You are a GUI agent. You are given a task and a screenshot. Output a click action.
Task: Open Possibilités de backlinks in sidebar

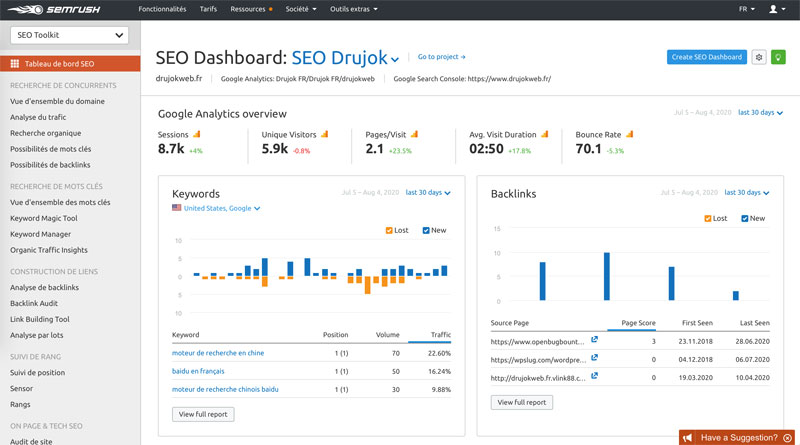click(50, 165)
